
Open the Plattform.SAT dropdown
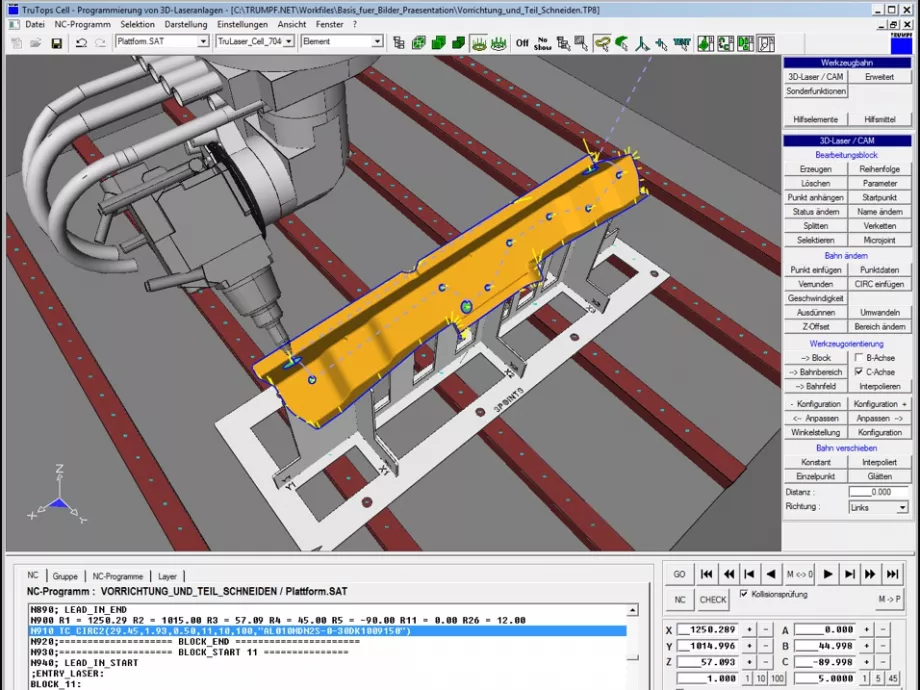(203, 41)
